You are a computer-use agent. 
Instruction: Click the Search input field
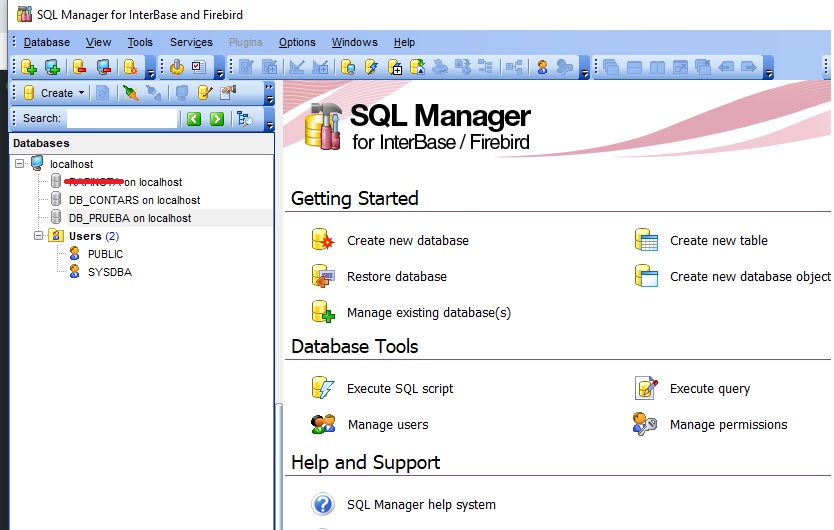121,119
